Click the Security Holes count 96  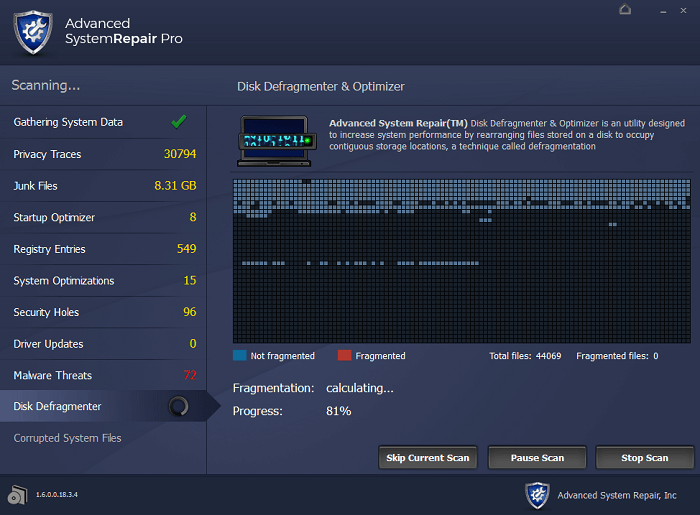tap(190, 312)
